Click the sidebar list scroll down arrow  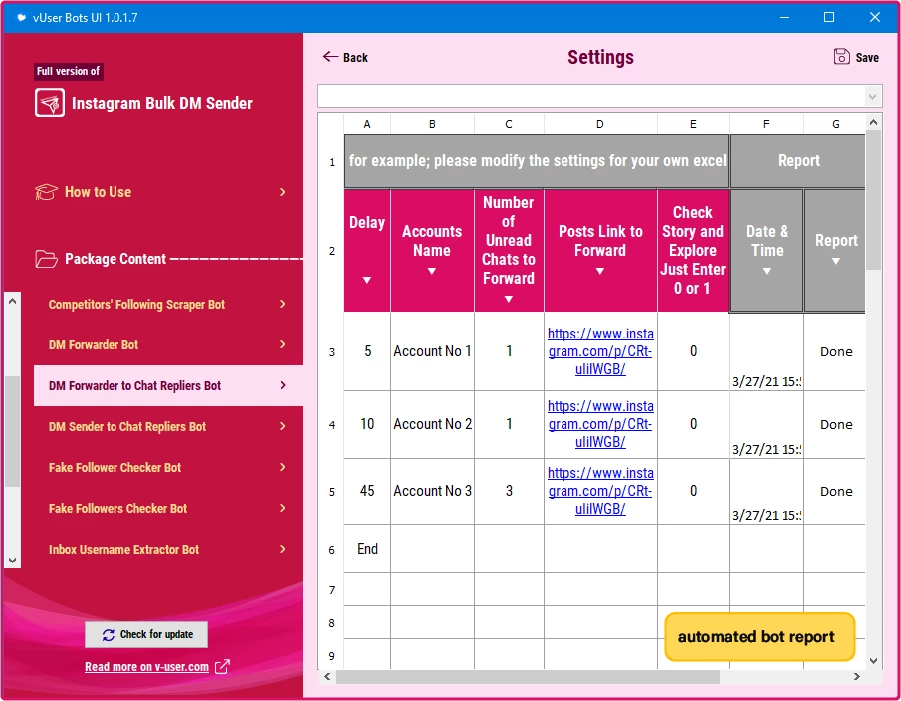click(x=13, y=560)
